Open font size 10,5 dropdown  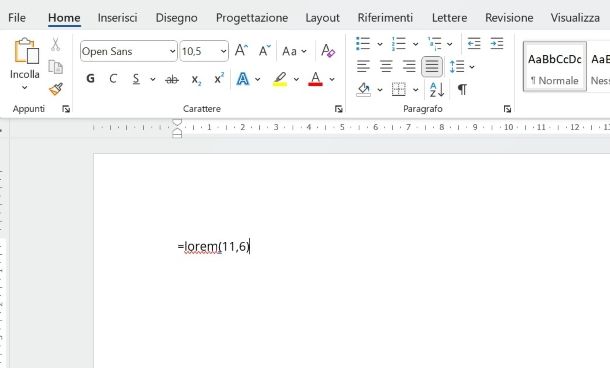point(223,51)
